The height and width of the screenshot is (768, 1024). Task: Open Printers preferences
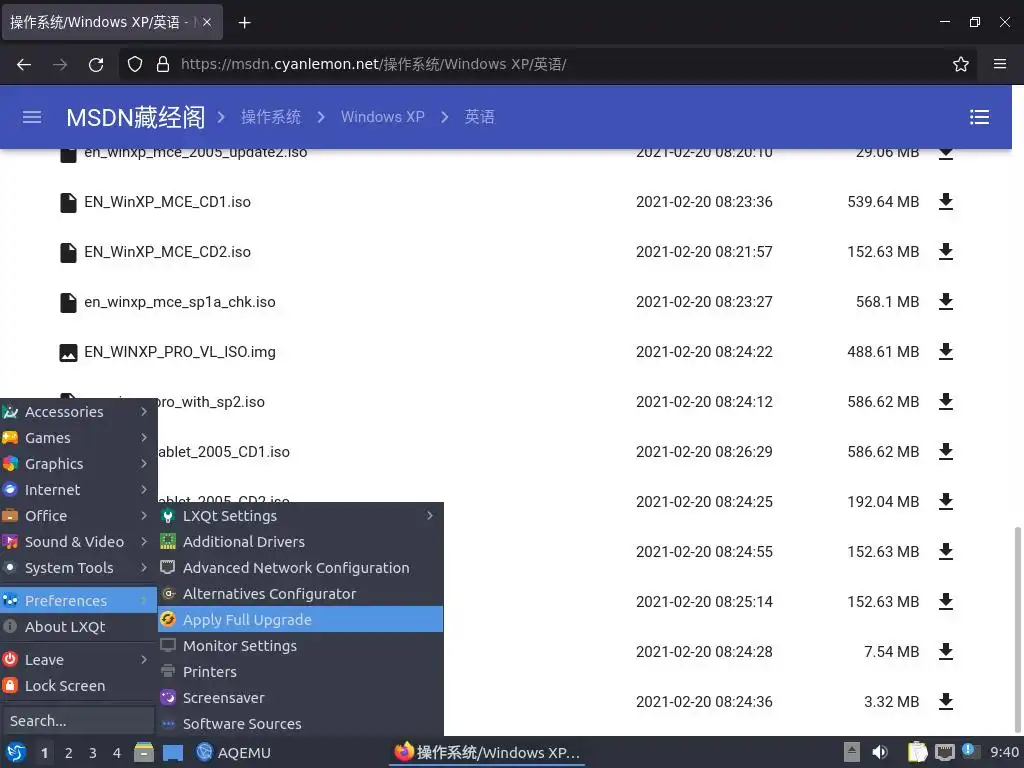pyautogui.click(x=300, y=671)
